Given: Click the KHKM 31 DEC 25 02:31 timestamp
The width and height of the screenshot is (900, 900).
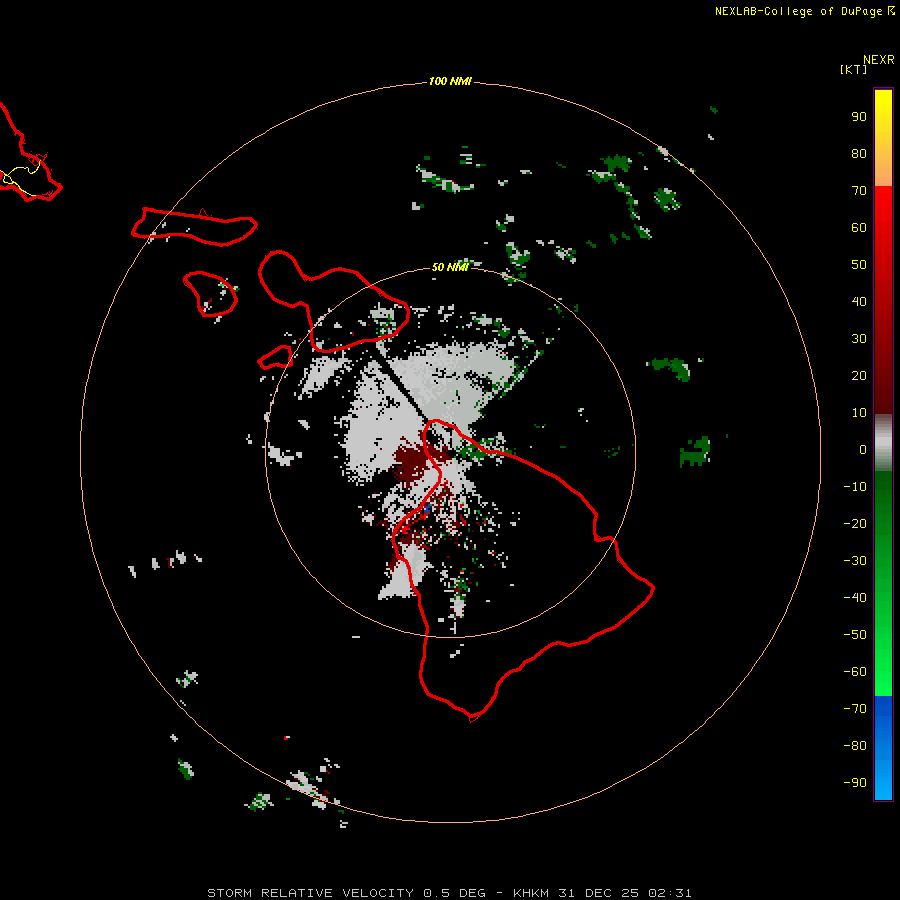Looking at the screenshot, I should tap(602, 893).
